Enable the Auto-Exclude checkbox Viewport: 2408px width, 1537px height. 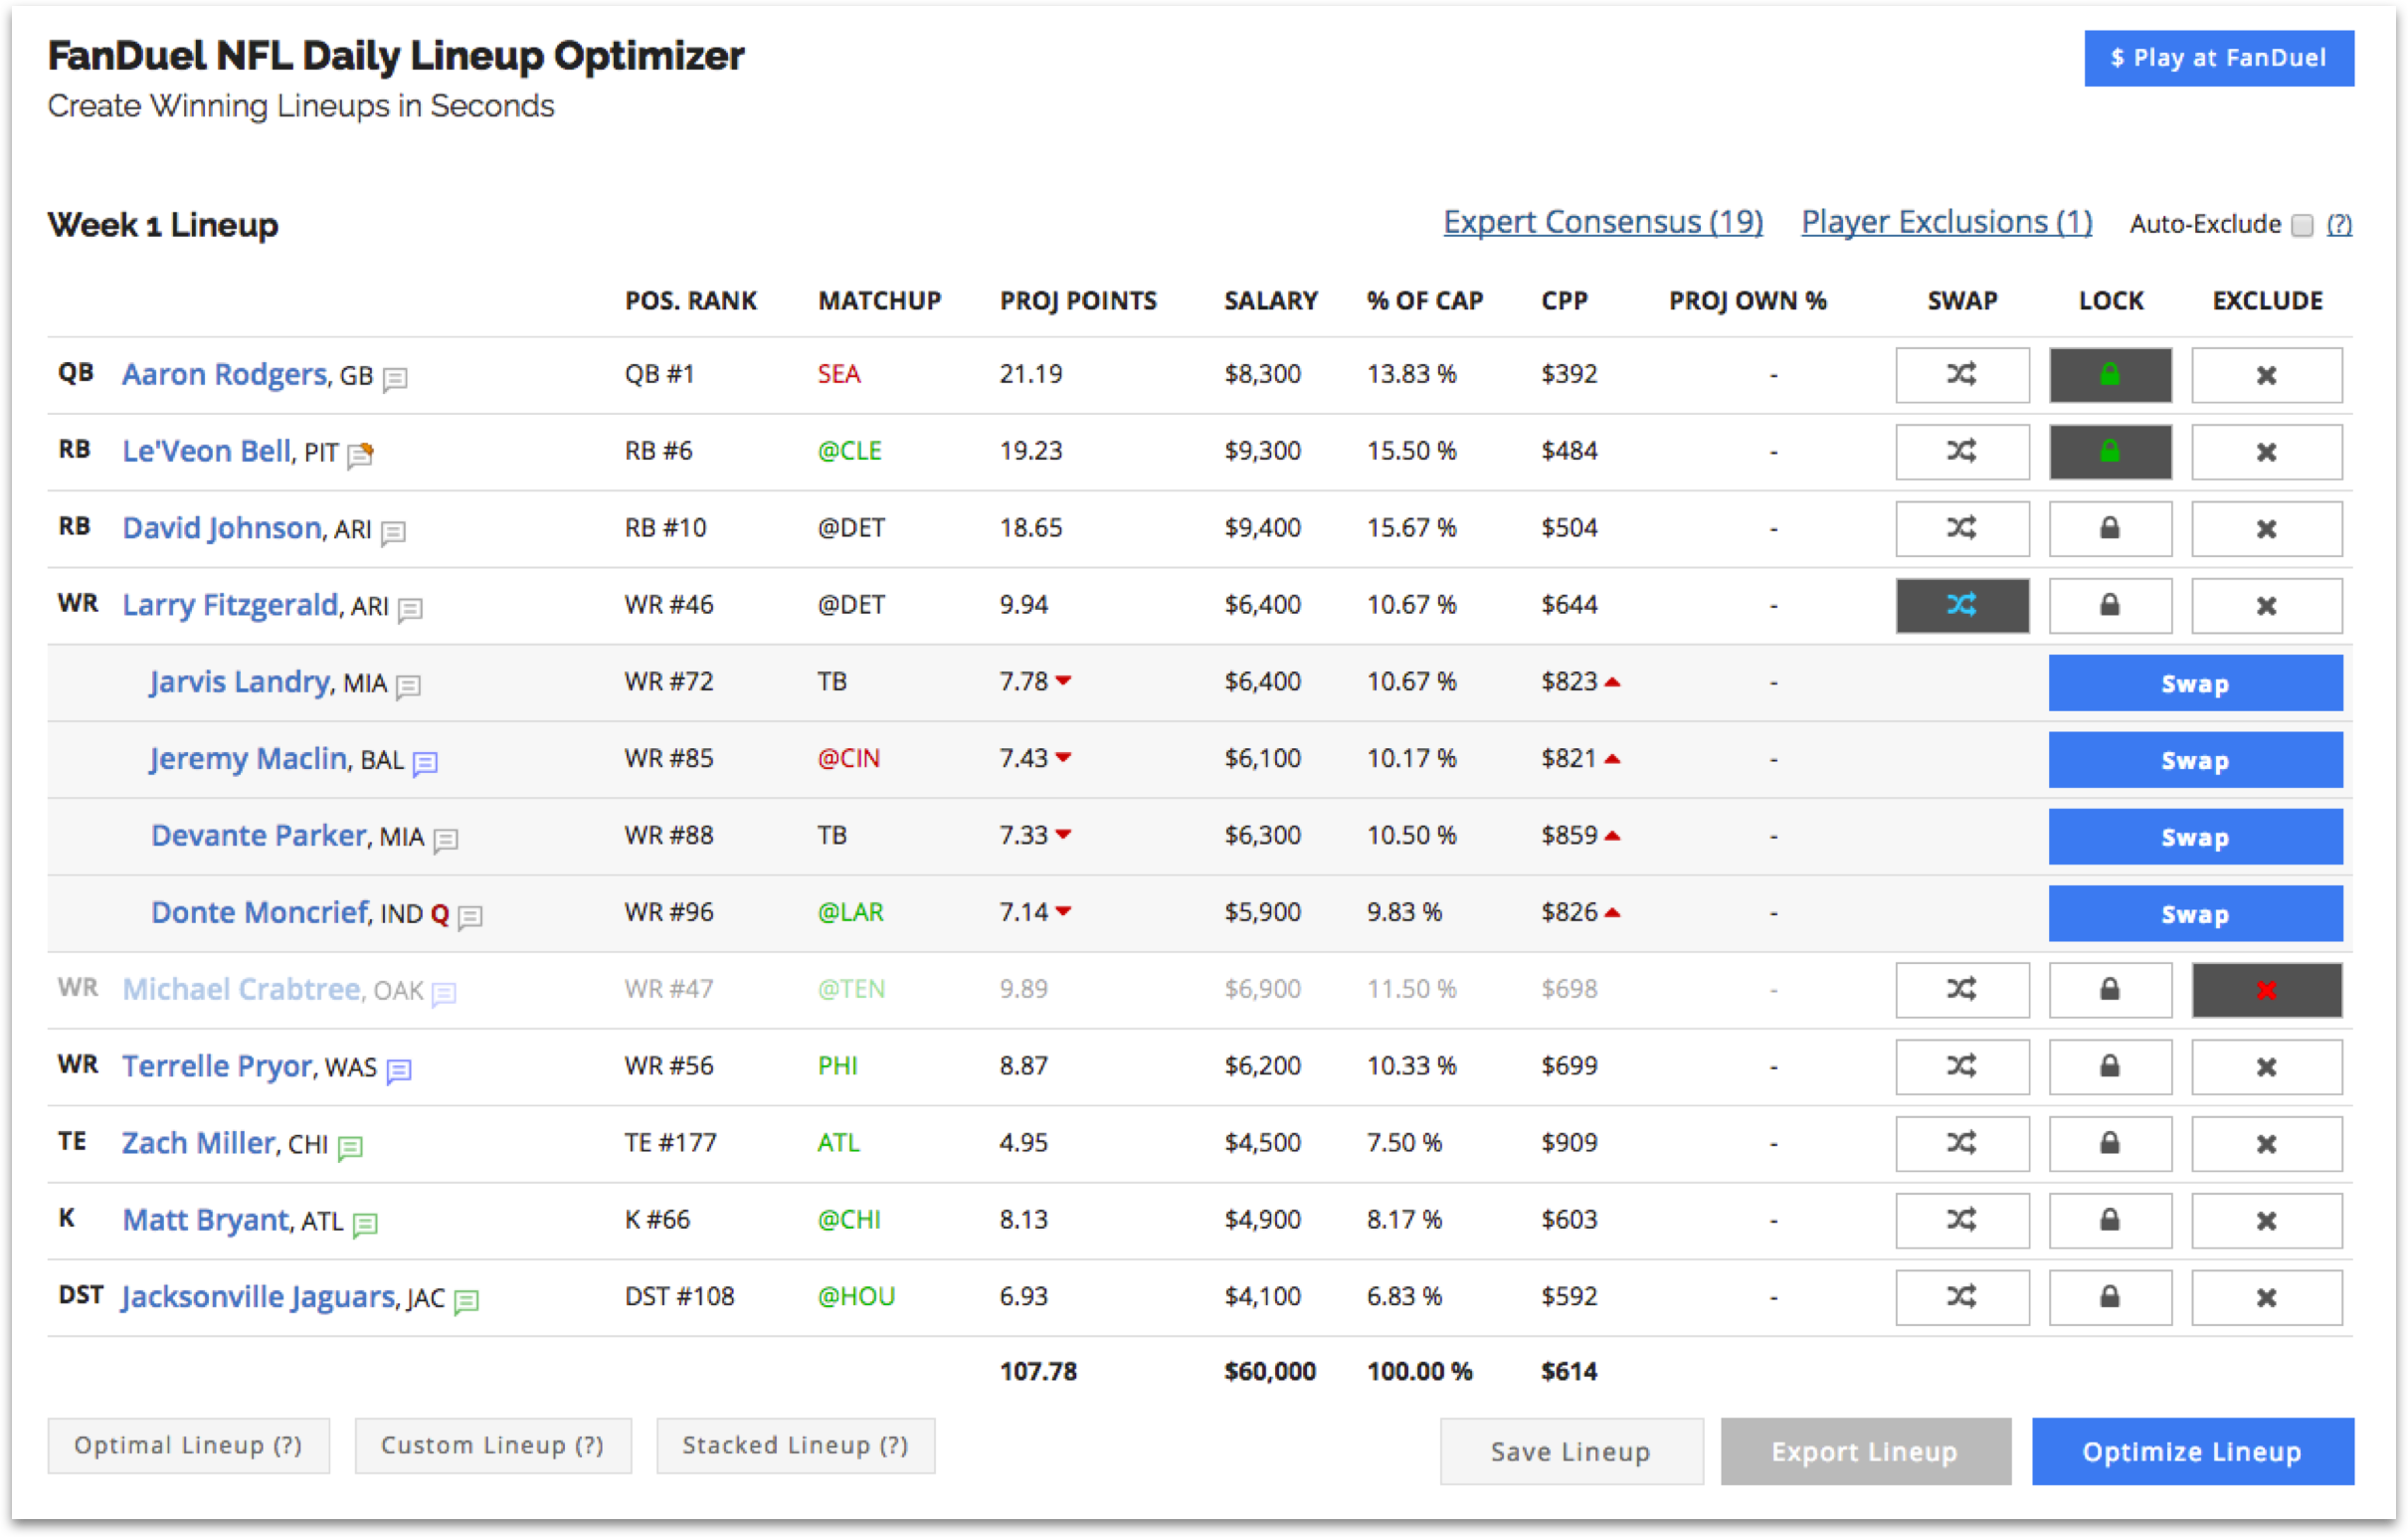[2303, 225]
